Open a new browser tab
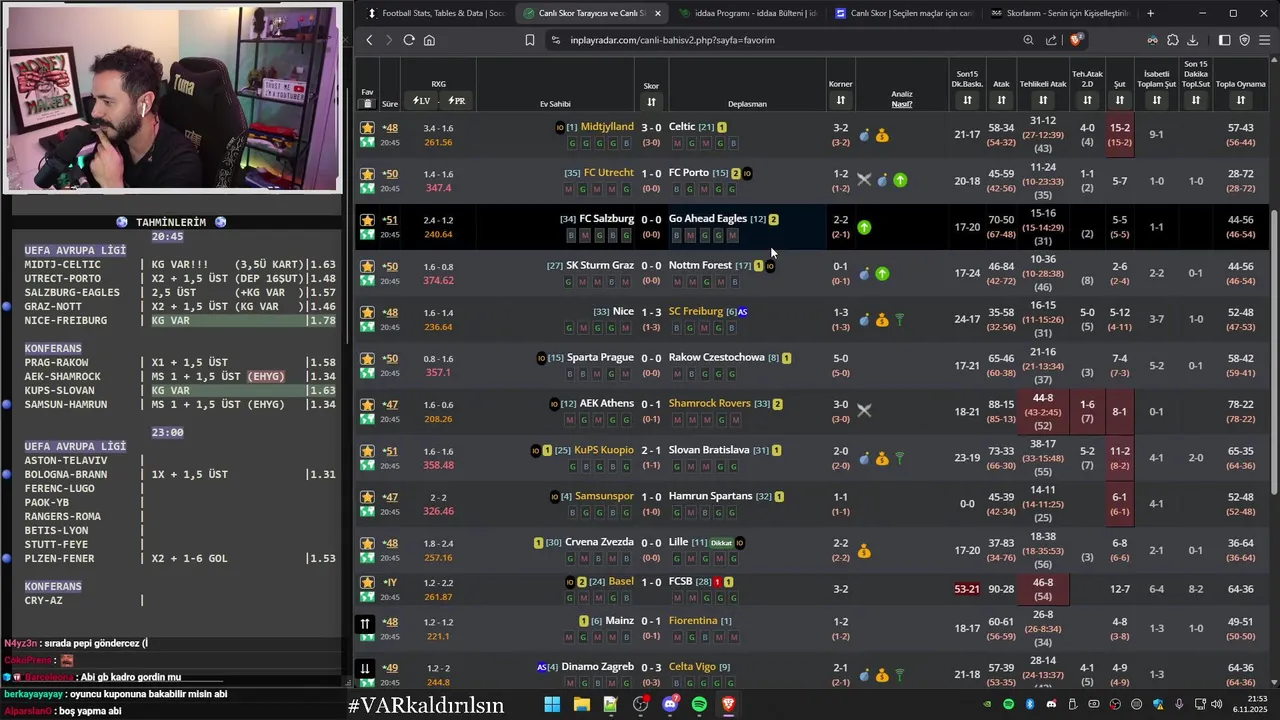 (x=1150, y=13)
